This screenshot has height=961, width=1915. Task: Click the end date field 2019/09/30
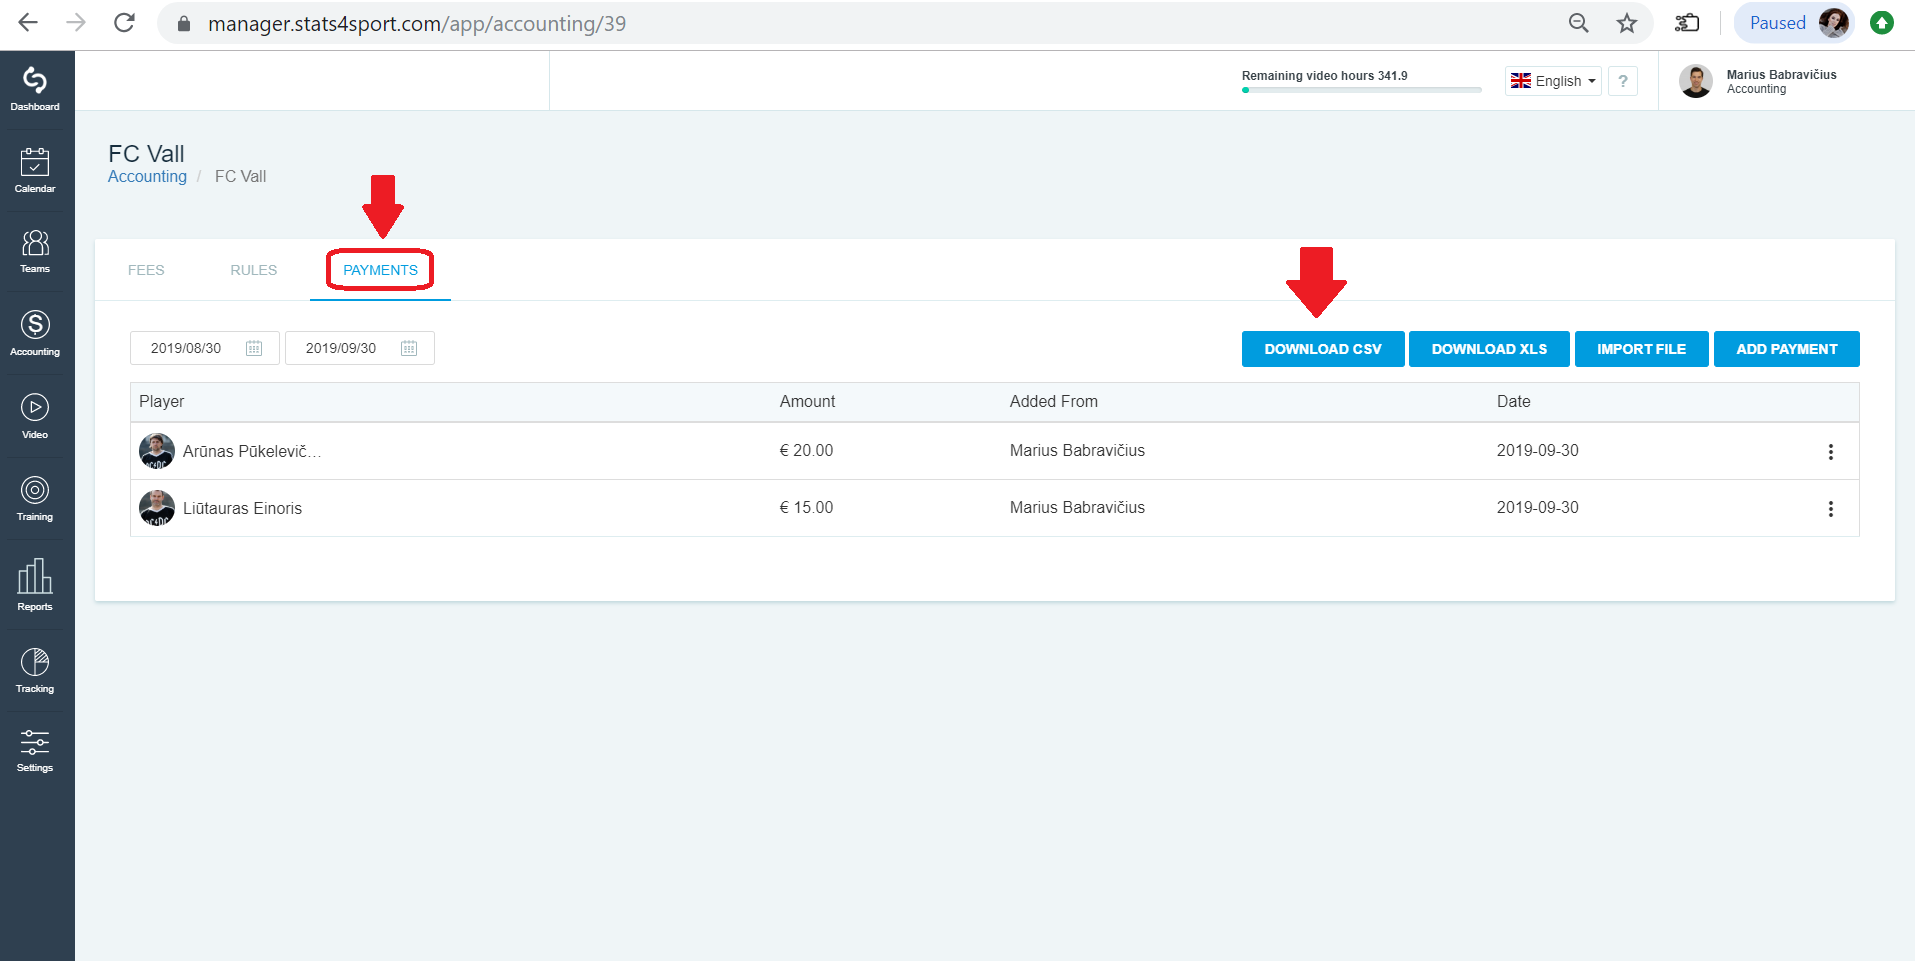[360, 348]
